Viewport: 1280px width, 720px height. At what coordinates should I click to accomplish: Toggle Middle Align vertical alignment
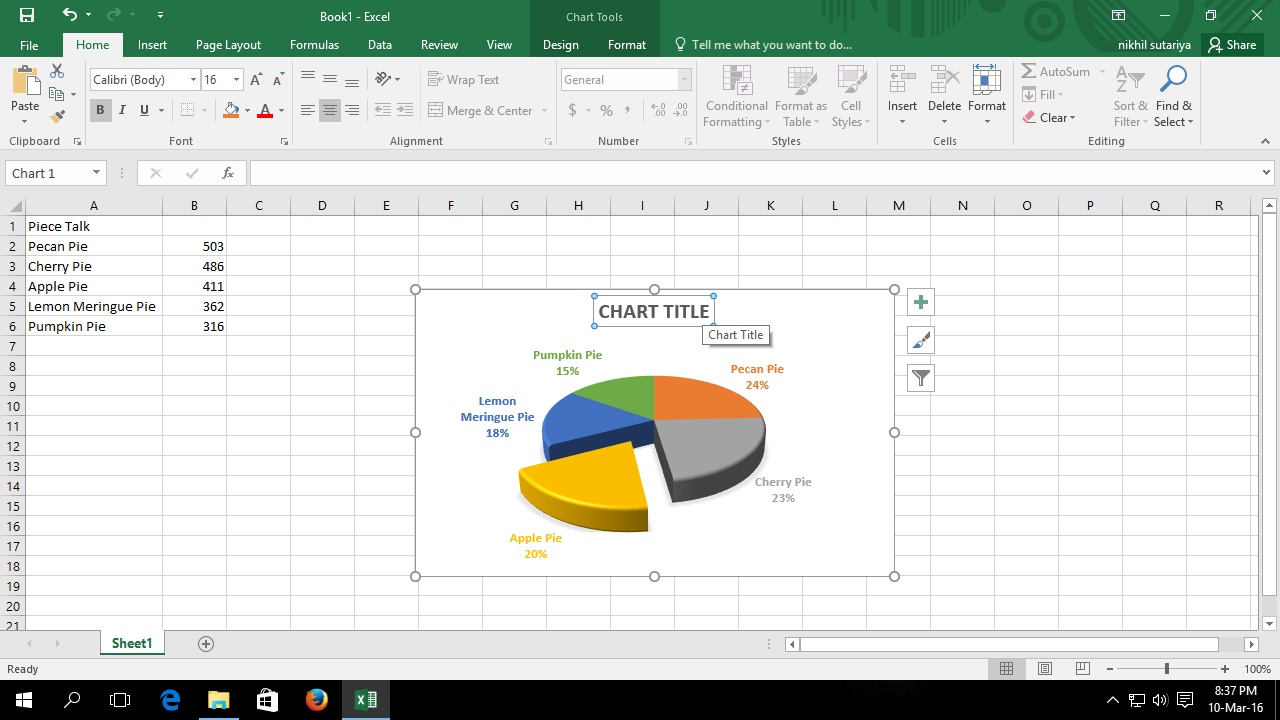(x=330, y=79)
